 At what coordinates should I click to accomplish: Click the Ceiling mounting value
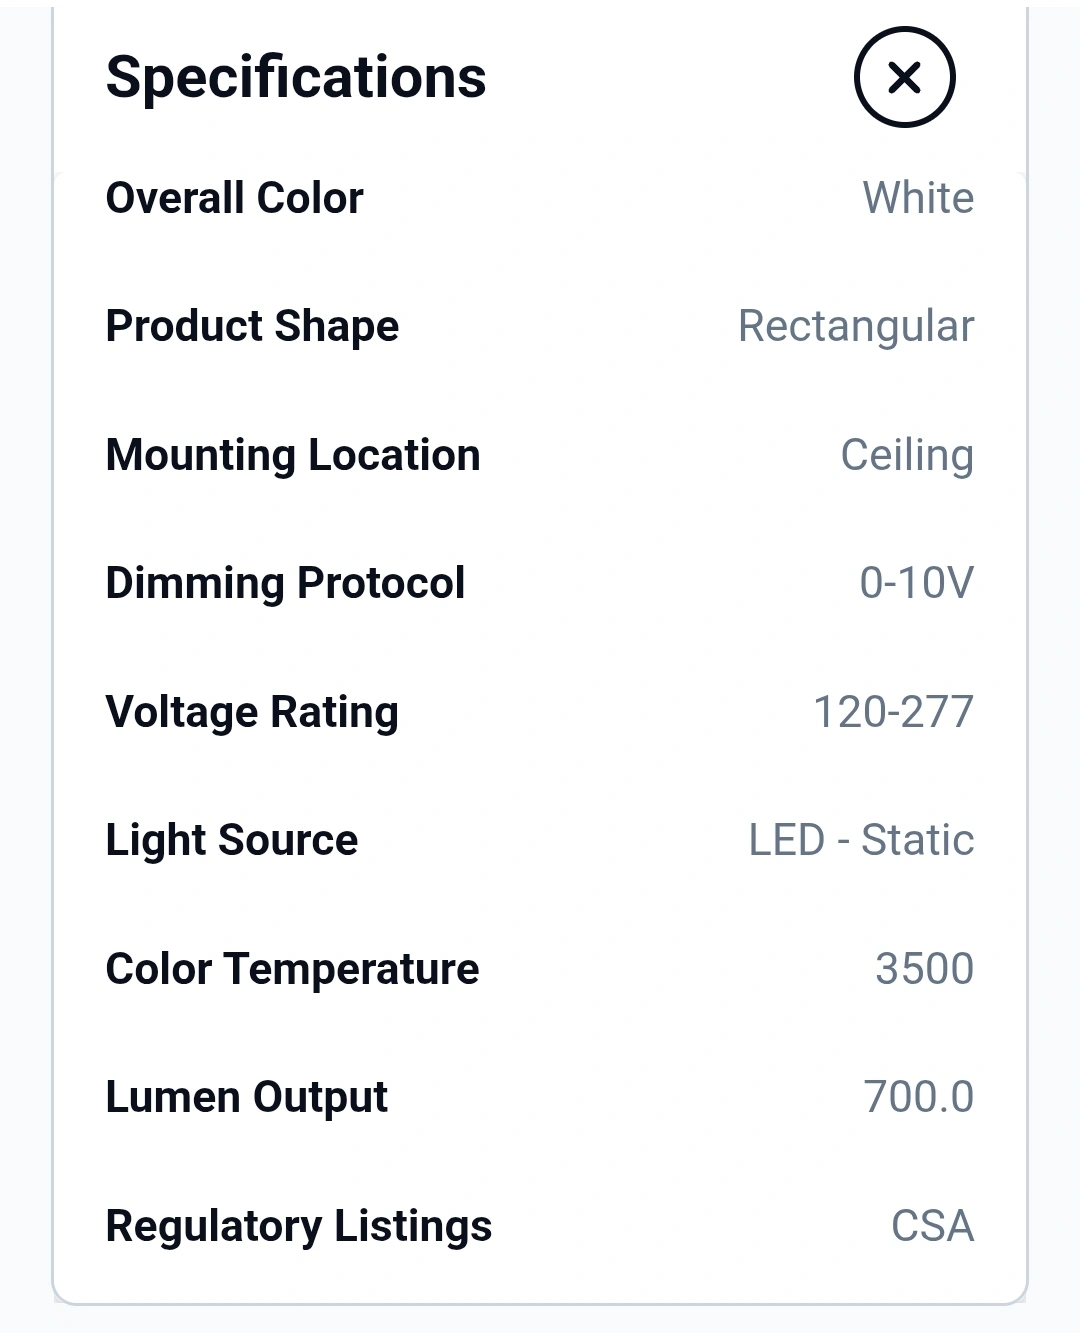pos(907,455)
